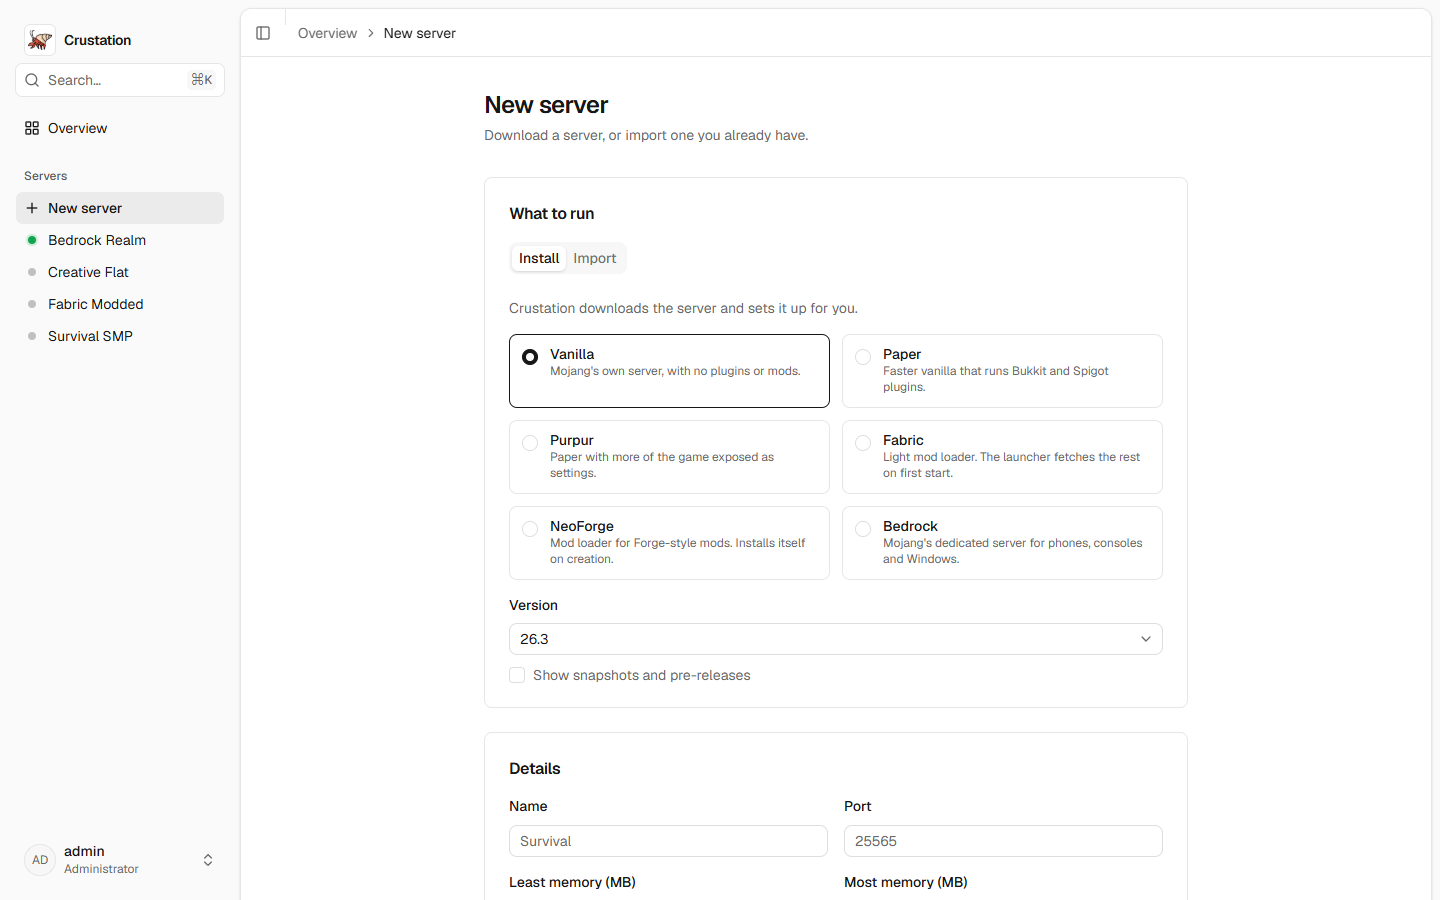The width and height of the screenshot is (1440, 900).
Task: Open the Creative Flat server
Action: 120,272
